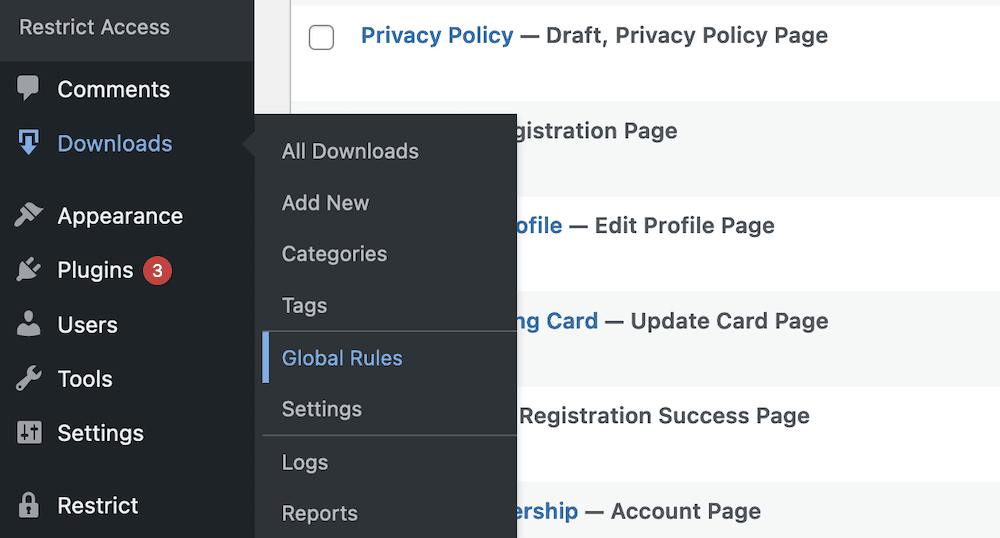Open Restrict Access in sidebar
This screenshot has width=1000, height=538.
pos(94,27)
